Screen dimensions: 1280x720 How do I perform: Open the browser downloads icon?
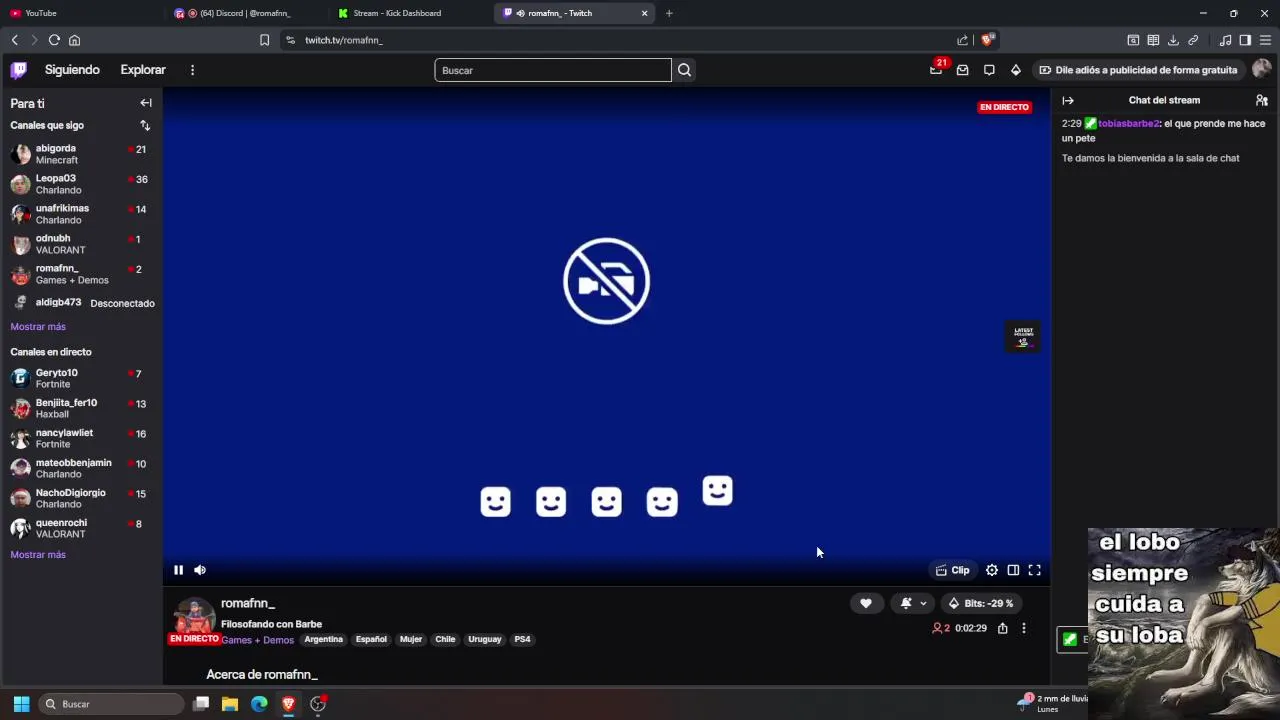[1173, 40]
